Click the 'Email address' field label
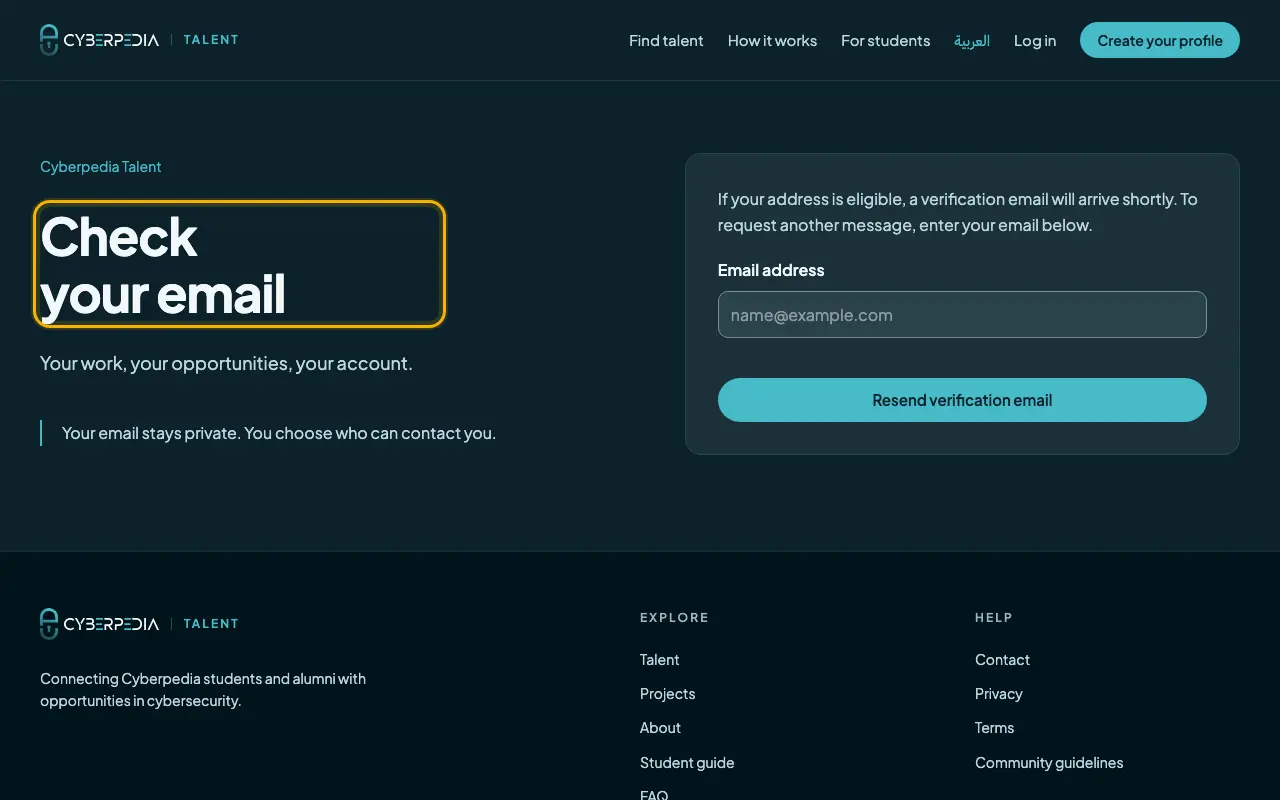The height and width of the screenshot is (800, 1280). pos(771,270)
